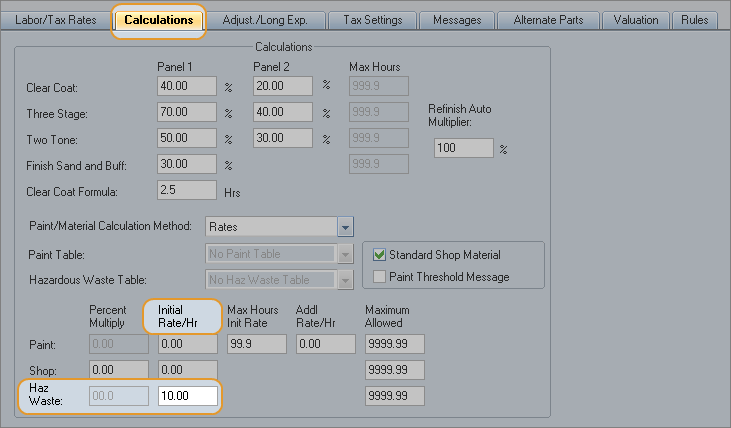
Task: Click the Clear Coat Panel 1 field
Action: [x=187, y=86]
